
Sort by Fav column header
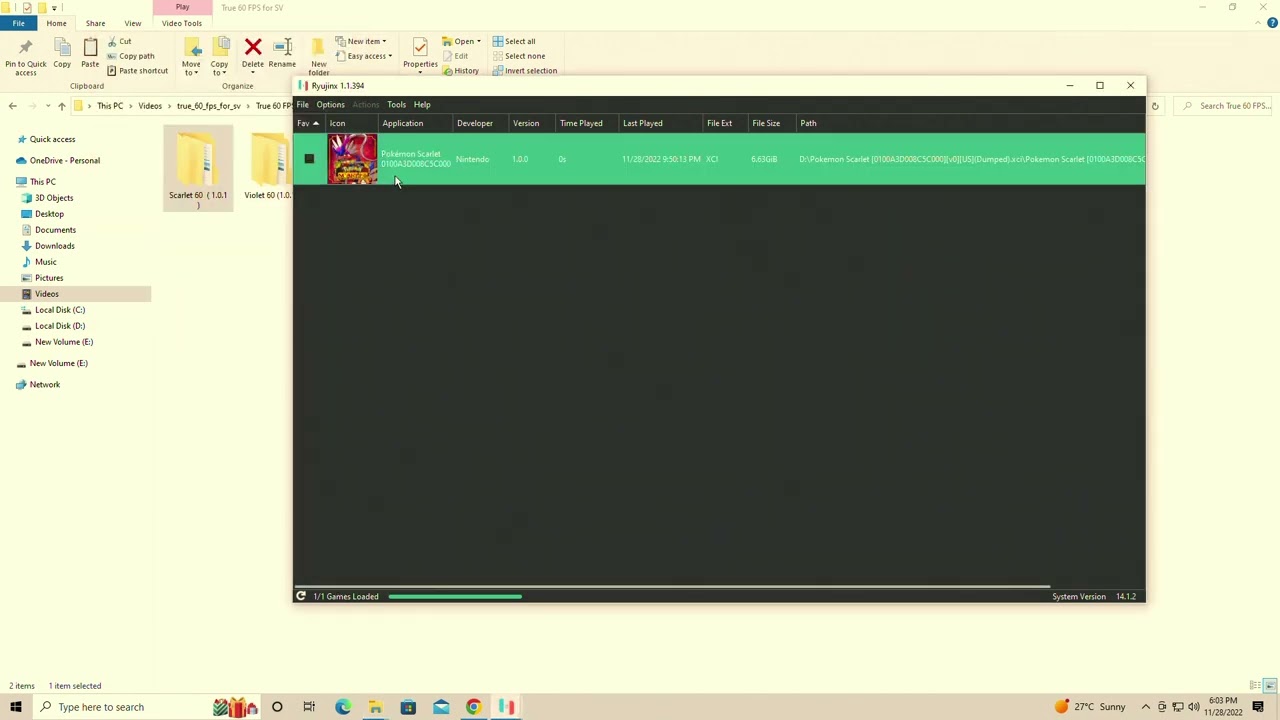click(x=307, y=123)
